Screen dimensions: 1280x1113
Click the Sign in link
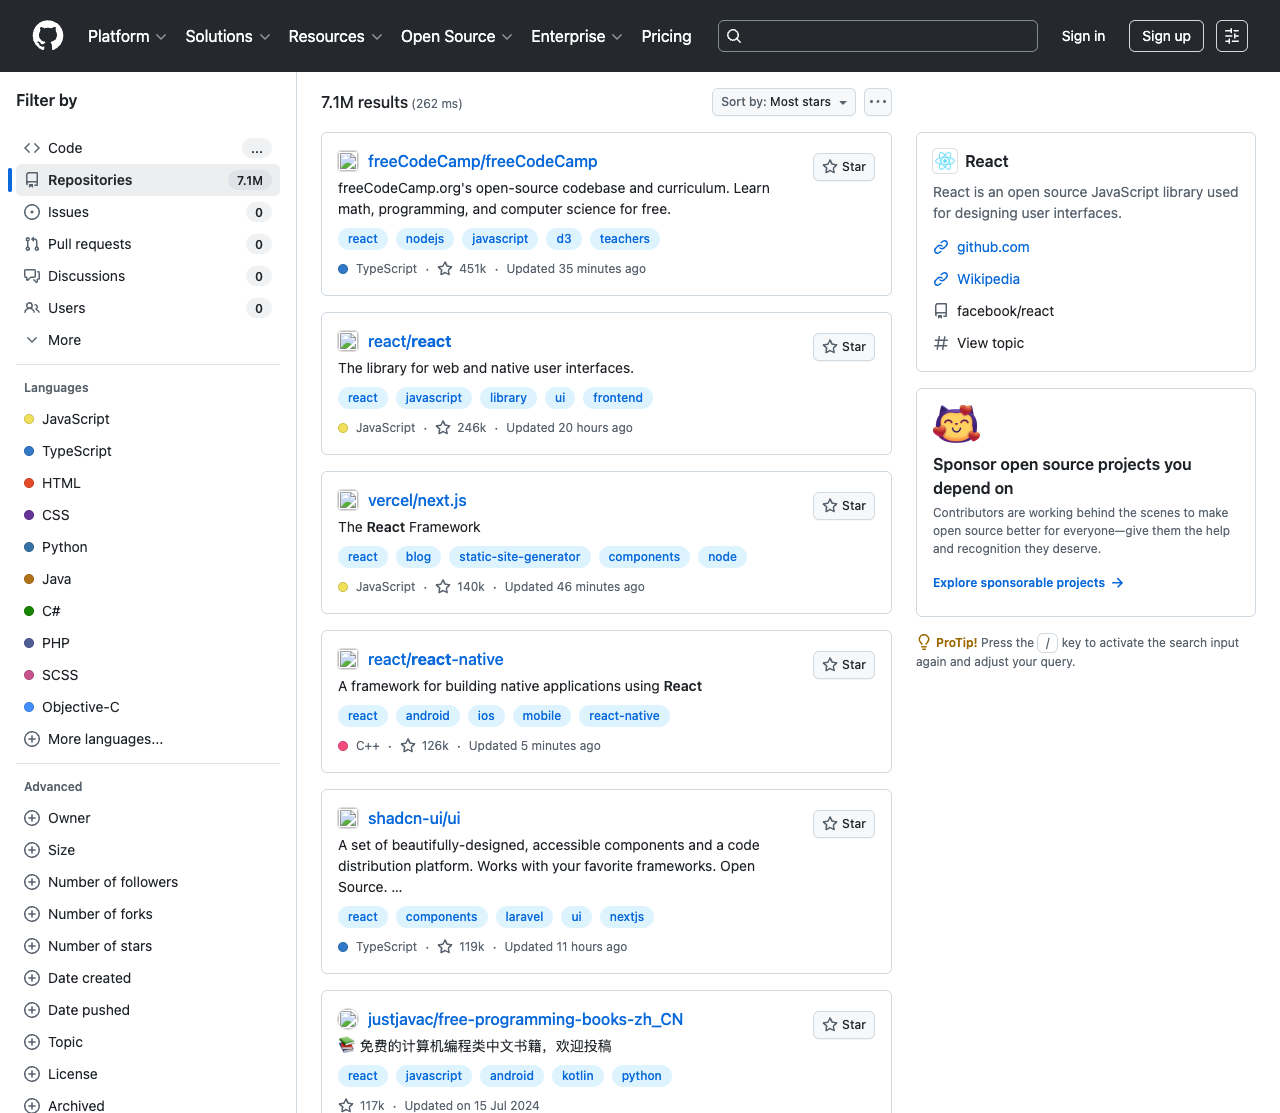(1083, 36)
